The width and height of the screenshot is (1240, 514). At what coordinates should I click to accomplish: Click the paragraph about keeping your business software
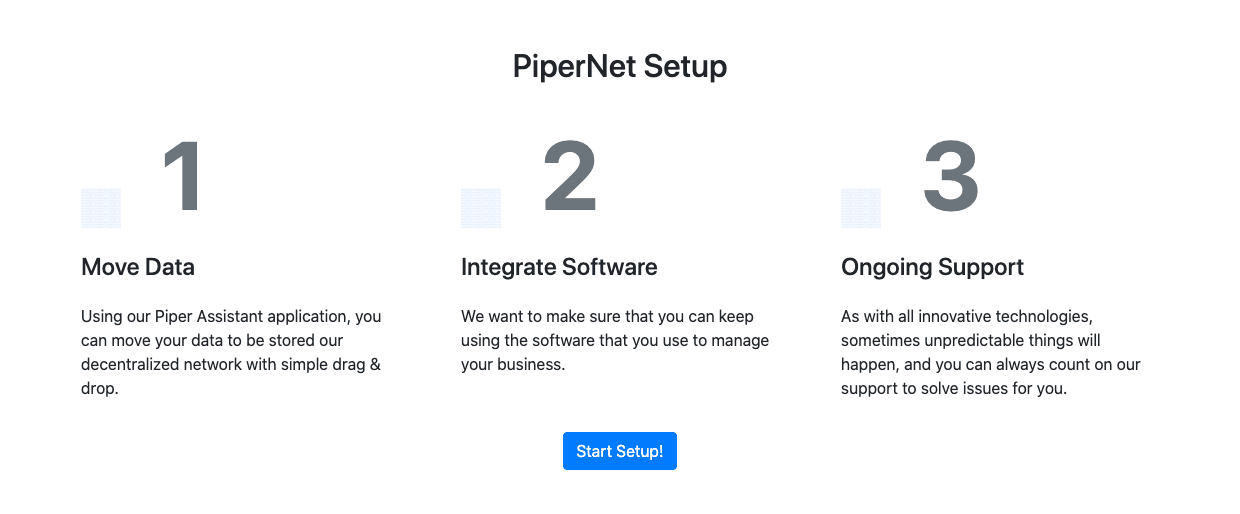pyautogui.click(x=615, y=340)
